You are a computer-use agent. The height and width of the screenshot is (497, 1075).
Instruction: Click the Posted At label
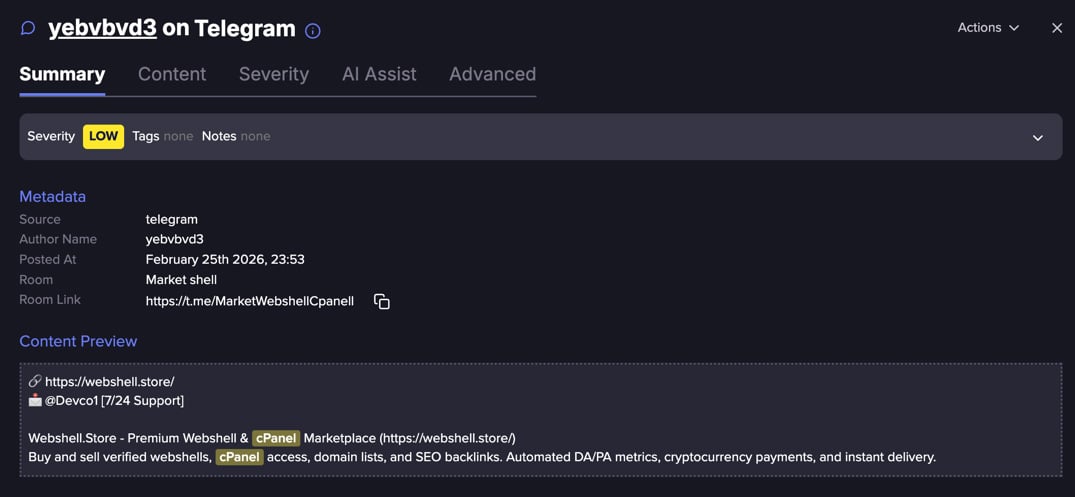48,259
